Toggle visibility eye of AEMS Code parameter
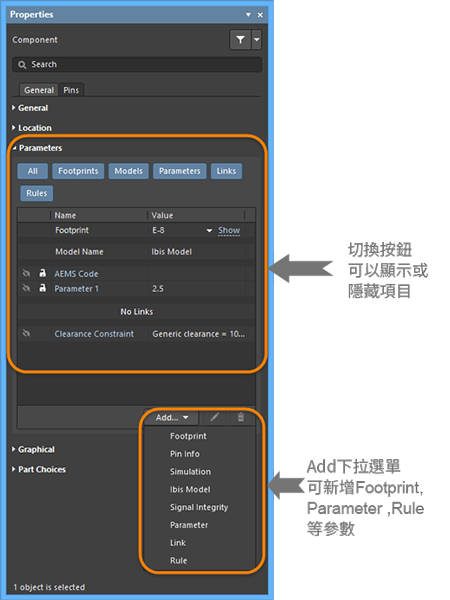The height and width of the screenshot is (600, 450). [26, 273]
